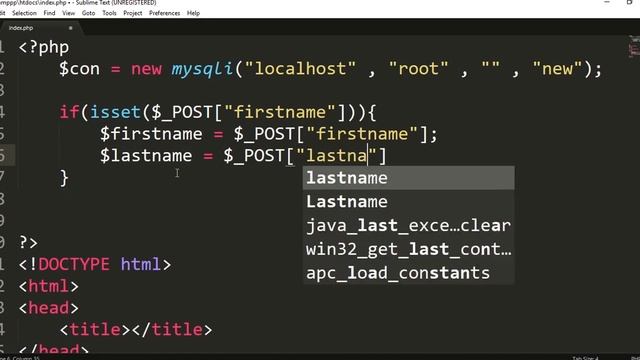Click the isset function call
640x360 pixels.
(116, 112)
